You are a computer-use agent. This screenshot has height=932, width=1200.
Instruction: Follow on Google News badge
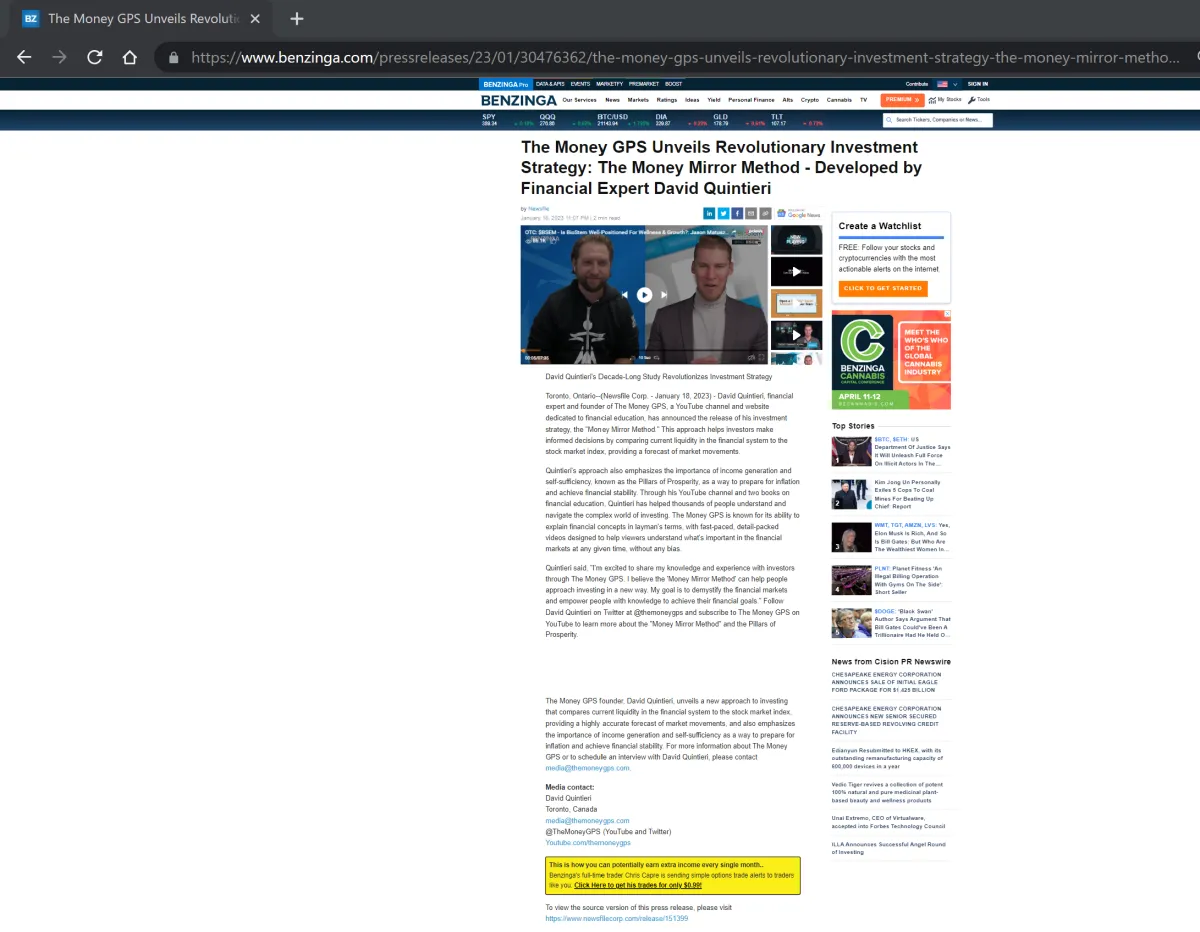tap(798, 213)
